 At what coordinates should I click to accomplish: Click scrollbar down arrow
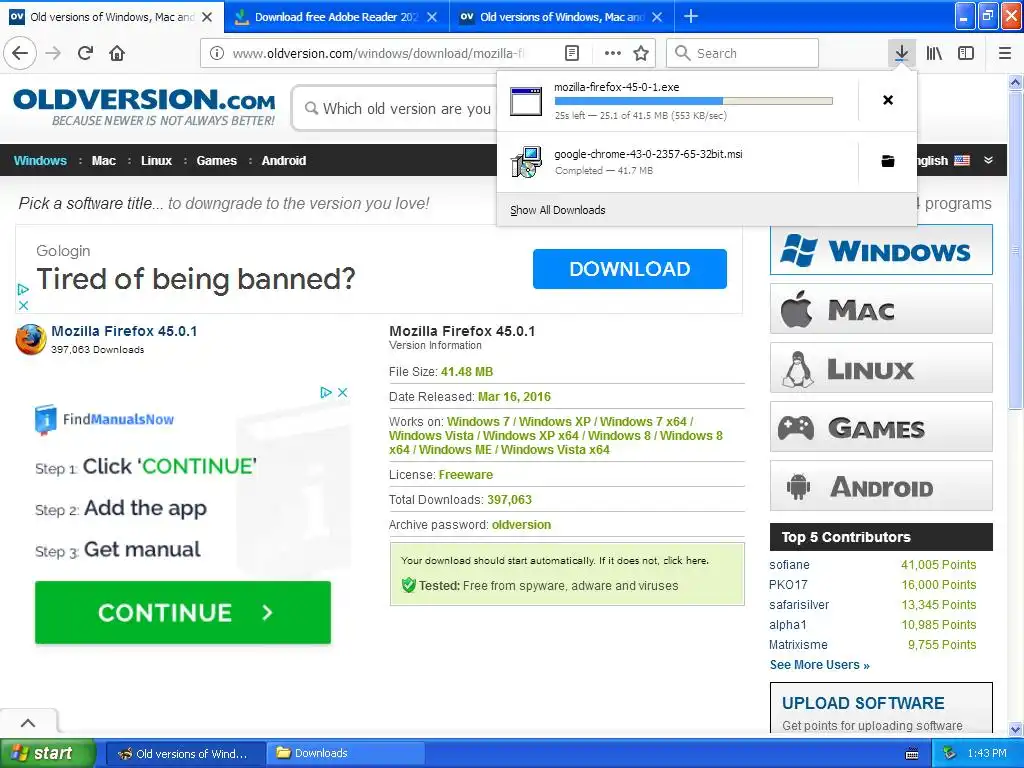(x=1015, y=729)
